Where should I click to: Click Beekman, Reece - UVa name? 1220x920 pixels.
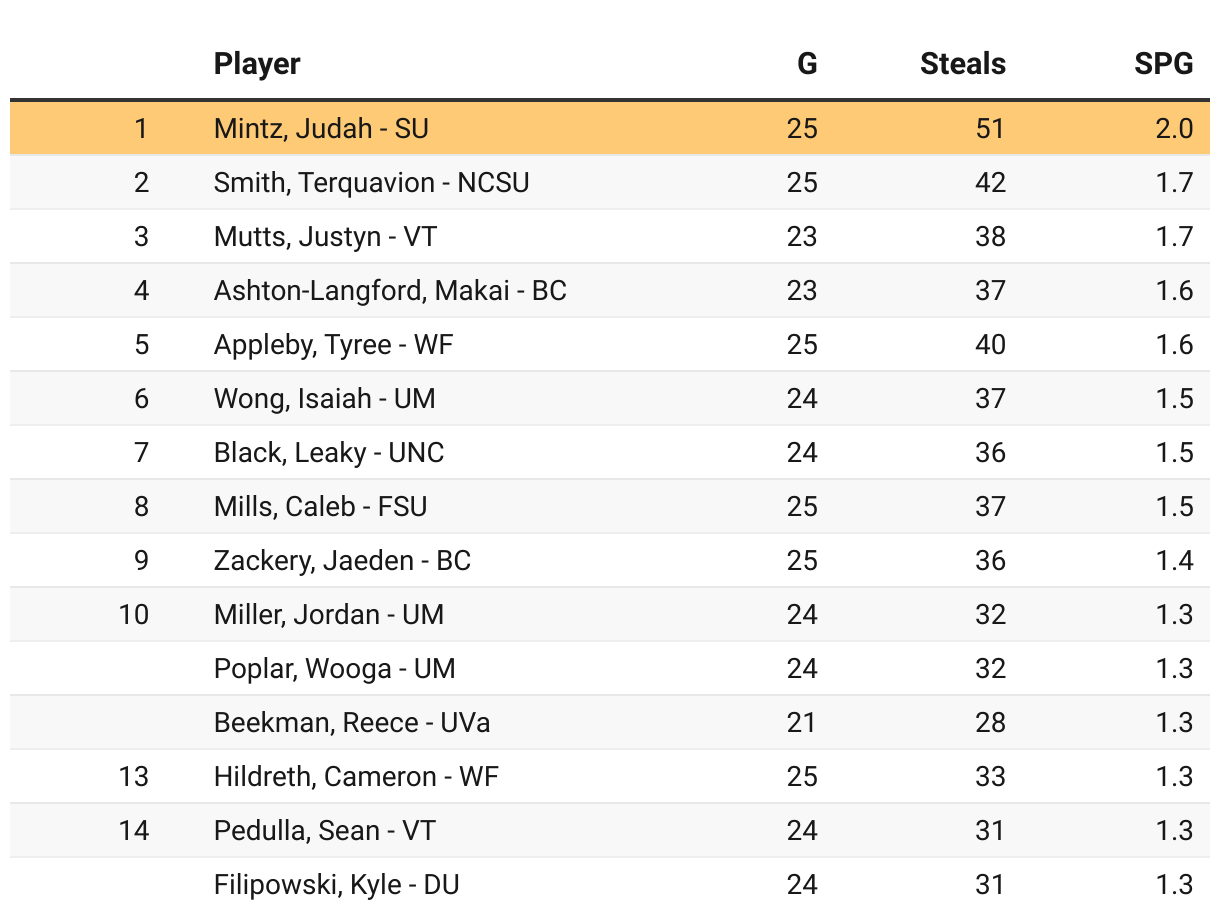tap(352, 722)
